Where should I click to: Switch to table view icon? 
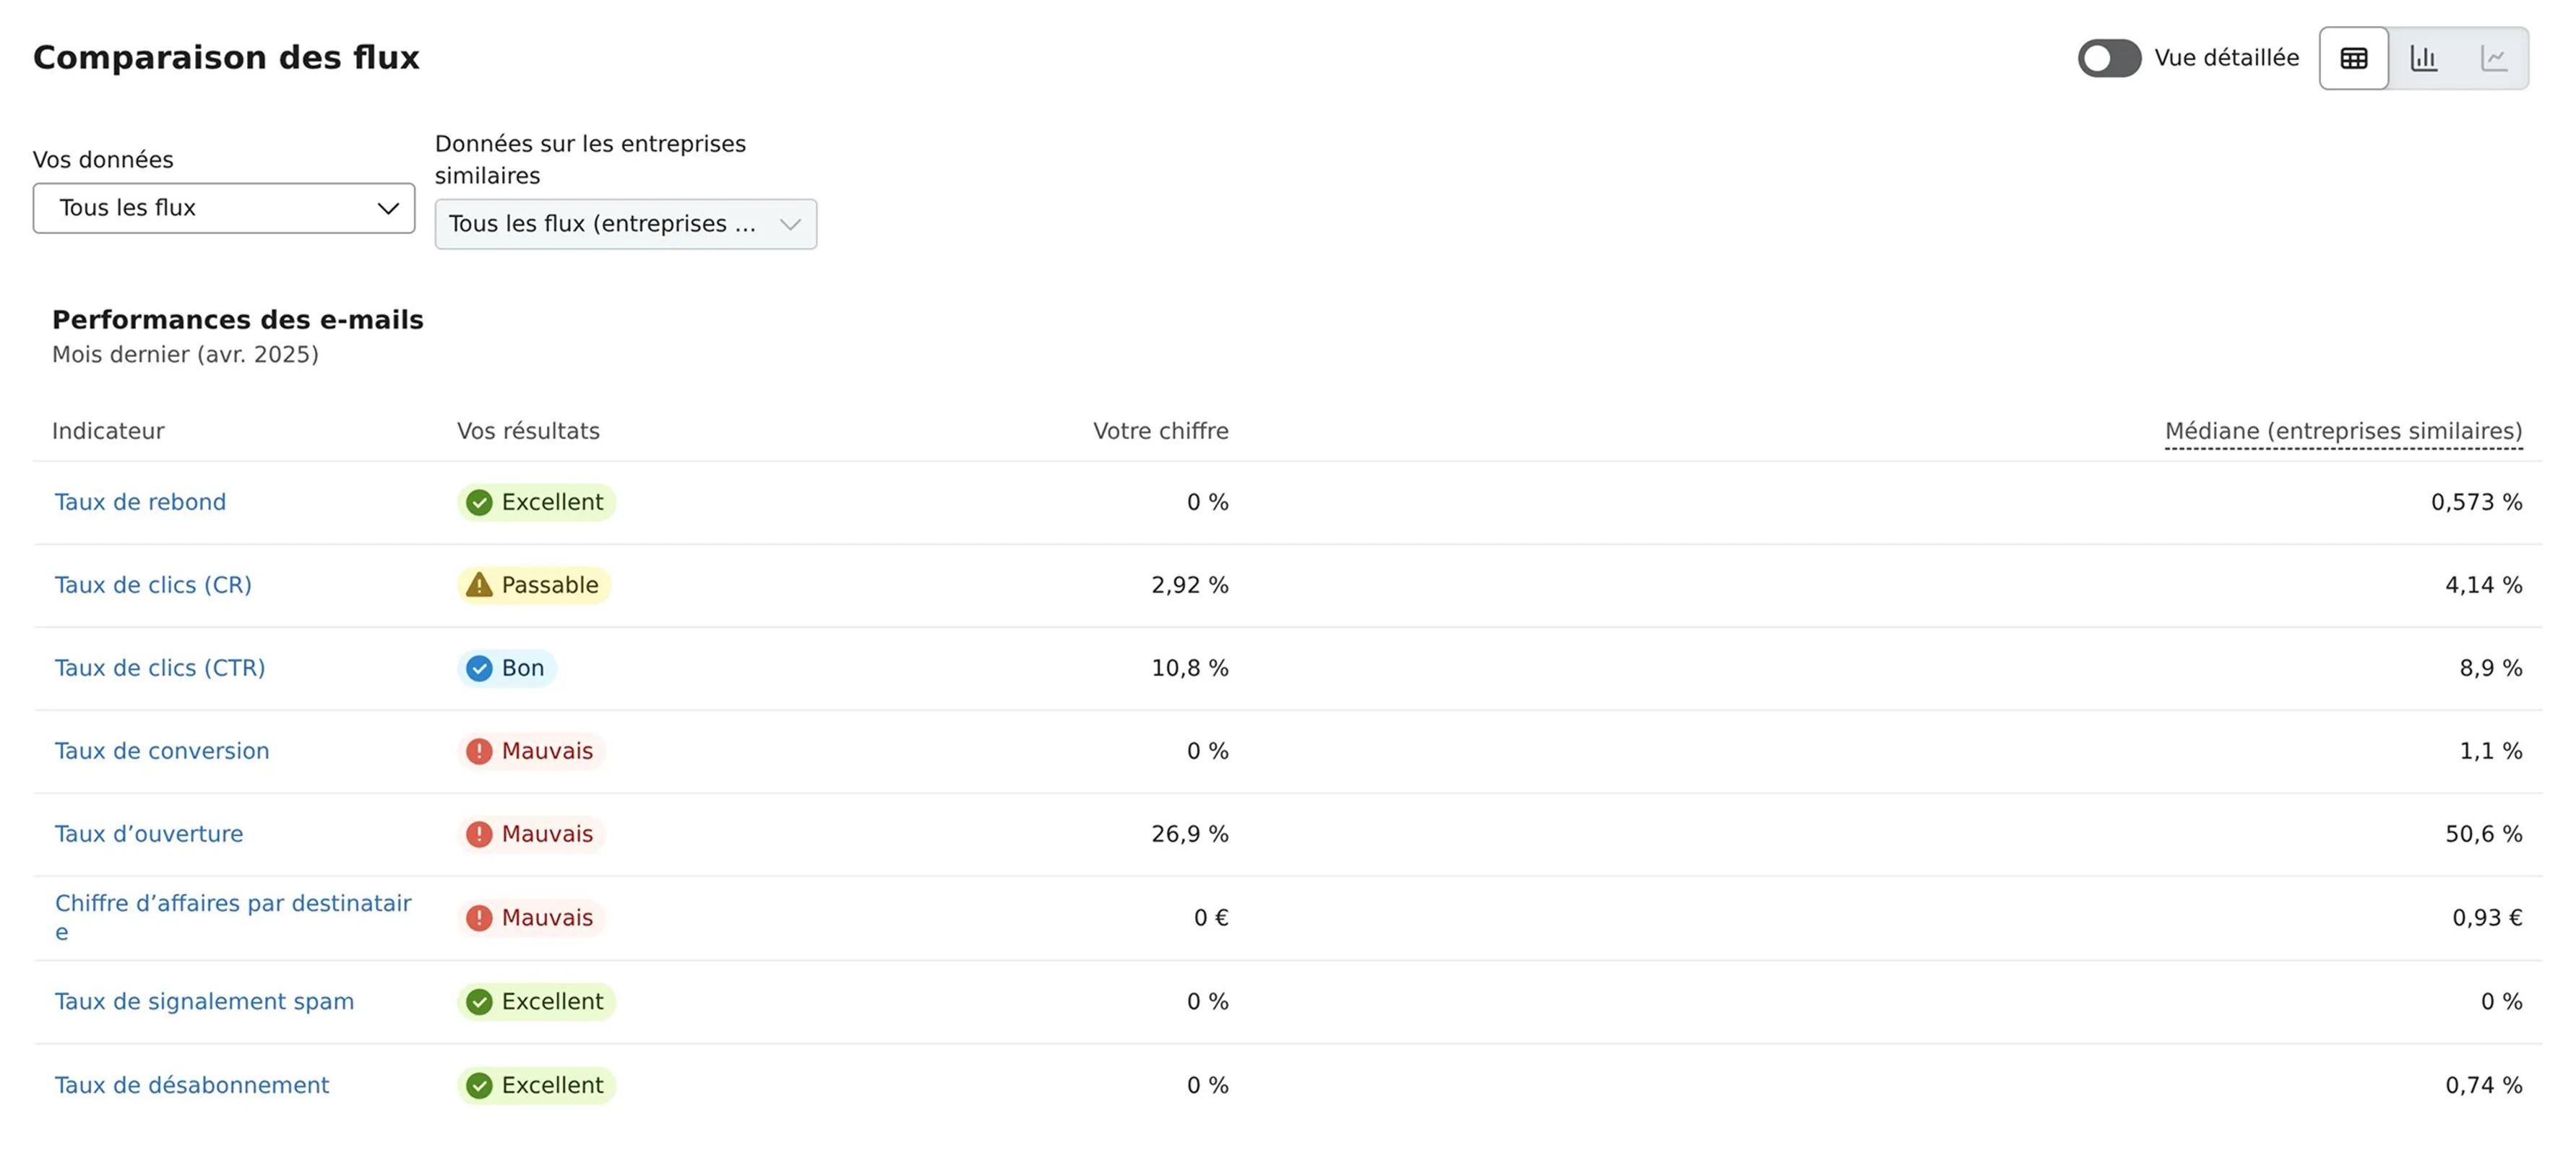pos(2353,58)
